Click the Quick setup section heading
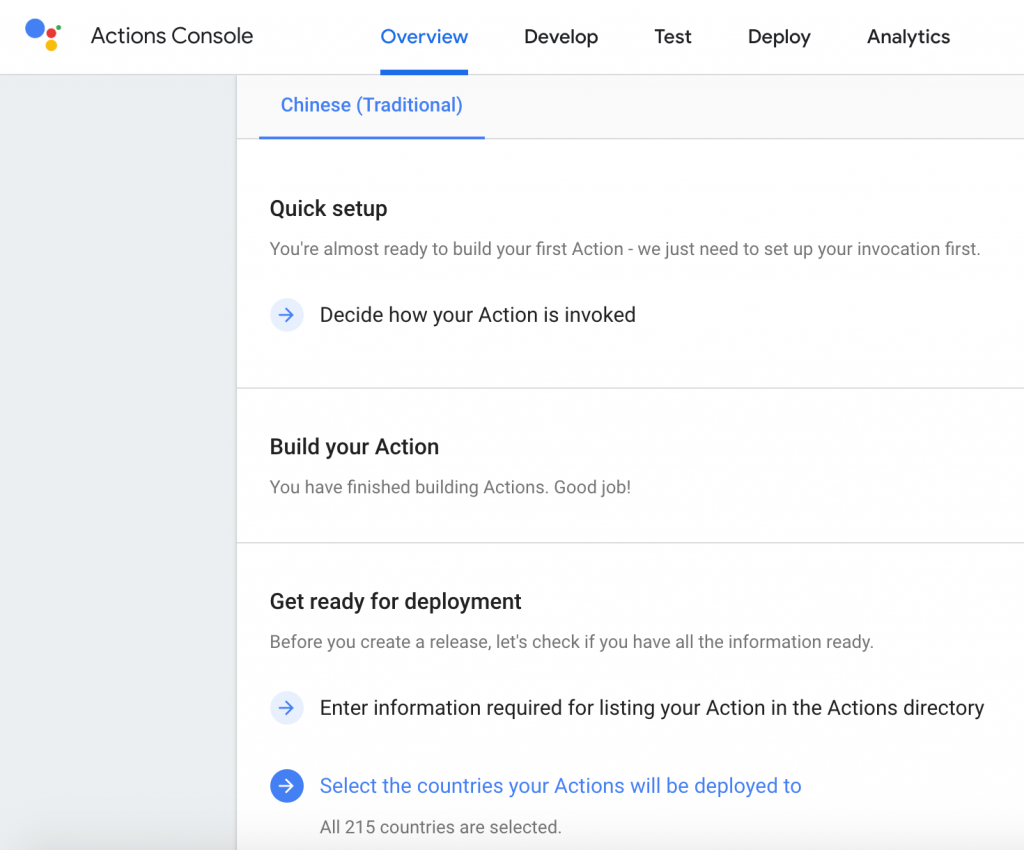 (328, 209)
